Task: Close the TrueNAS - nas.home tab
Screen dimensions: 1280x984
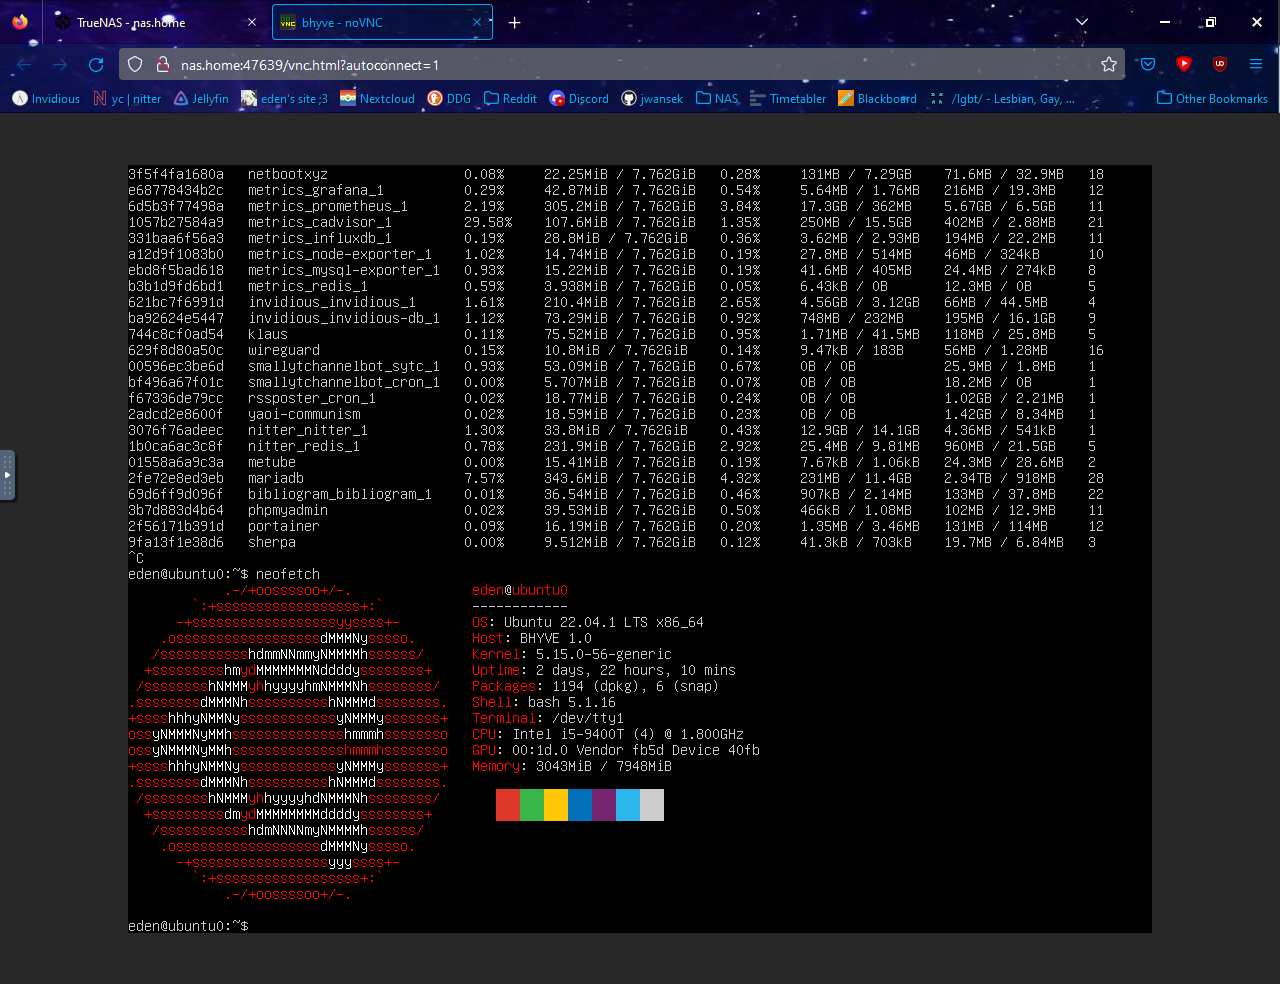Action: [x=252, y=22]
